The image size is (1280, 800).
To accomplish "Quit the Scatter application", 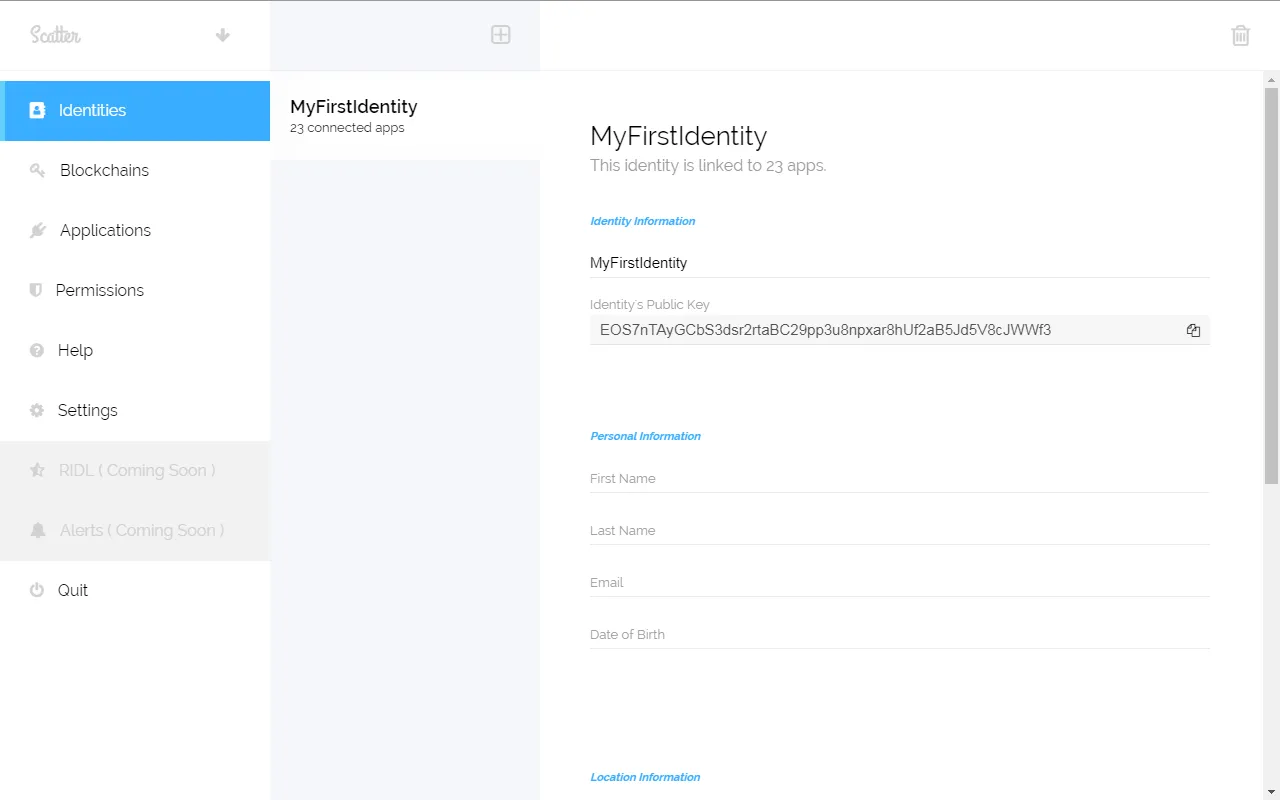I will coord(135,591).
